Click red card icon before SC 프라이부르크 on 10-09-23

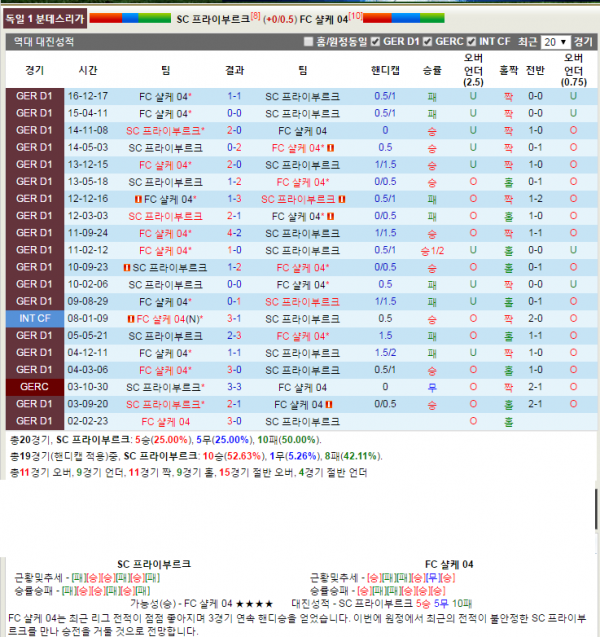(127, 267)
